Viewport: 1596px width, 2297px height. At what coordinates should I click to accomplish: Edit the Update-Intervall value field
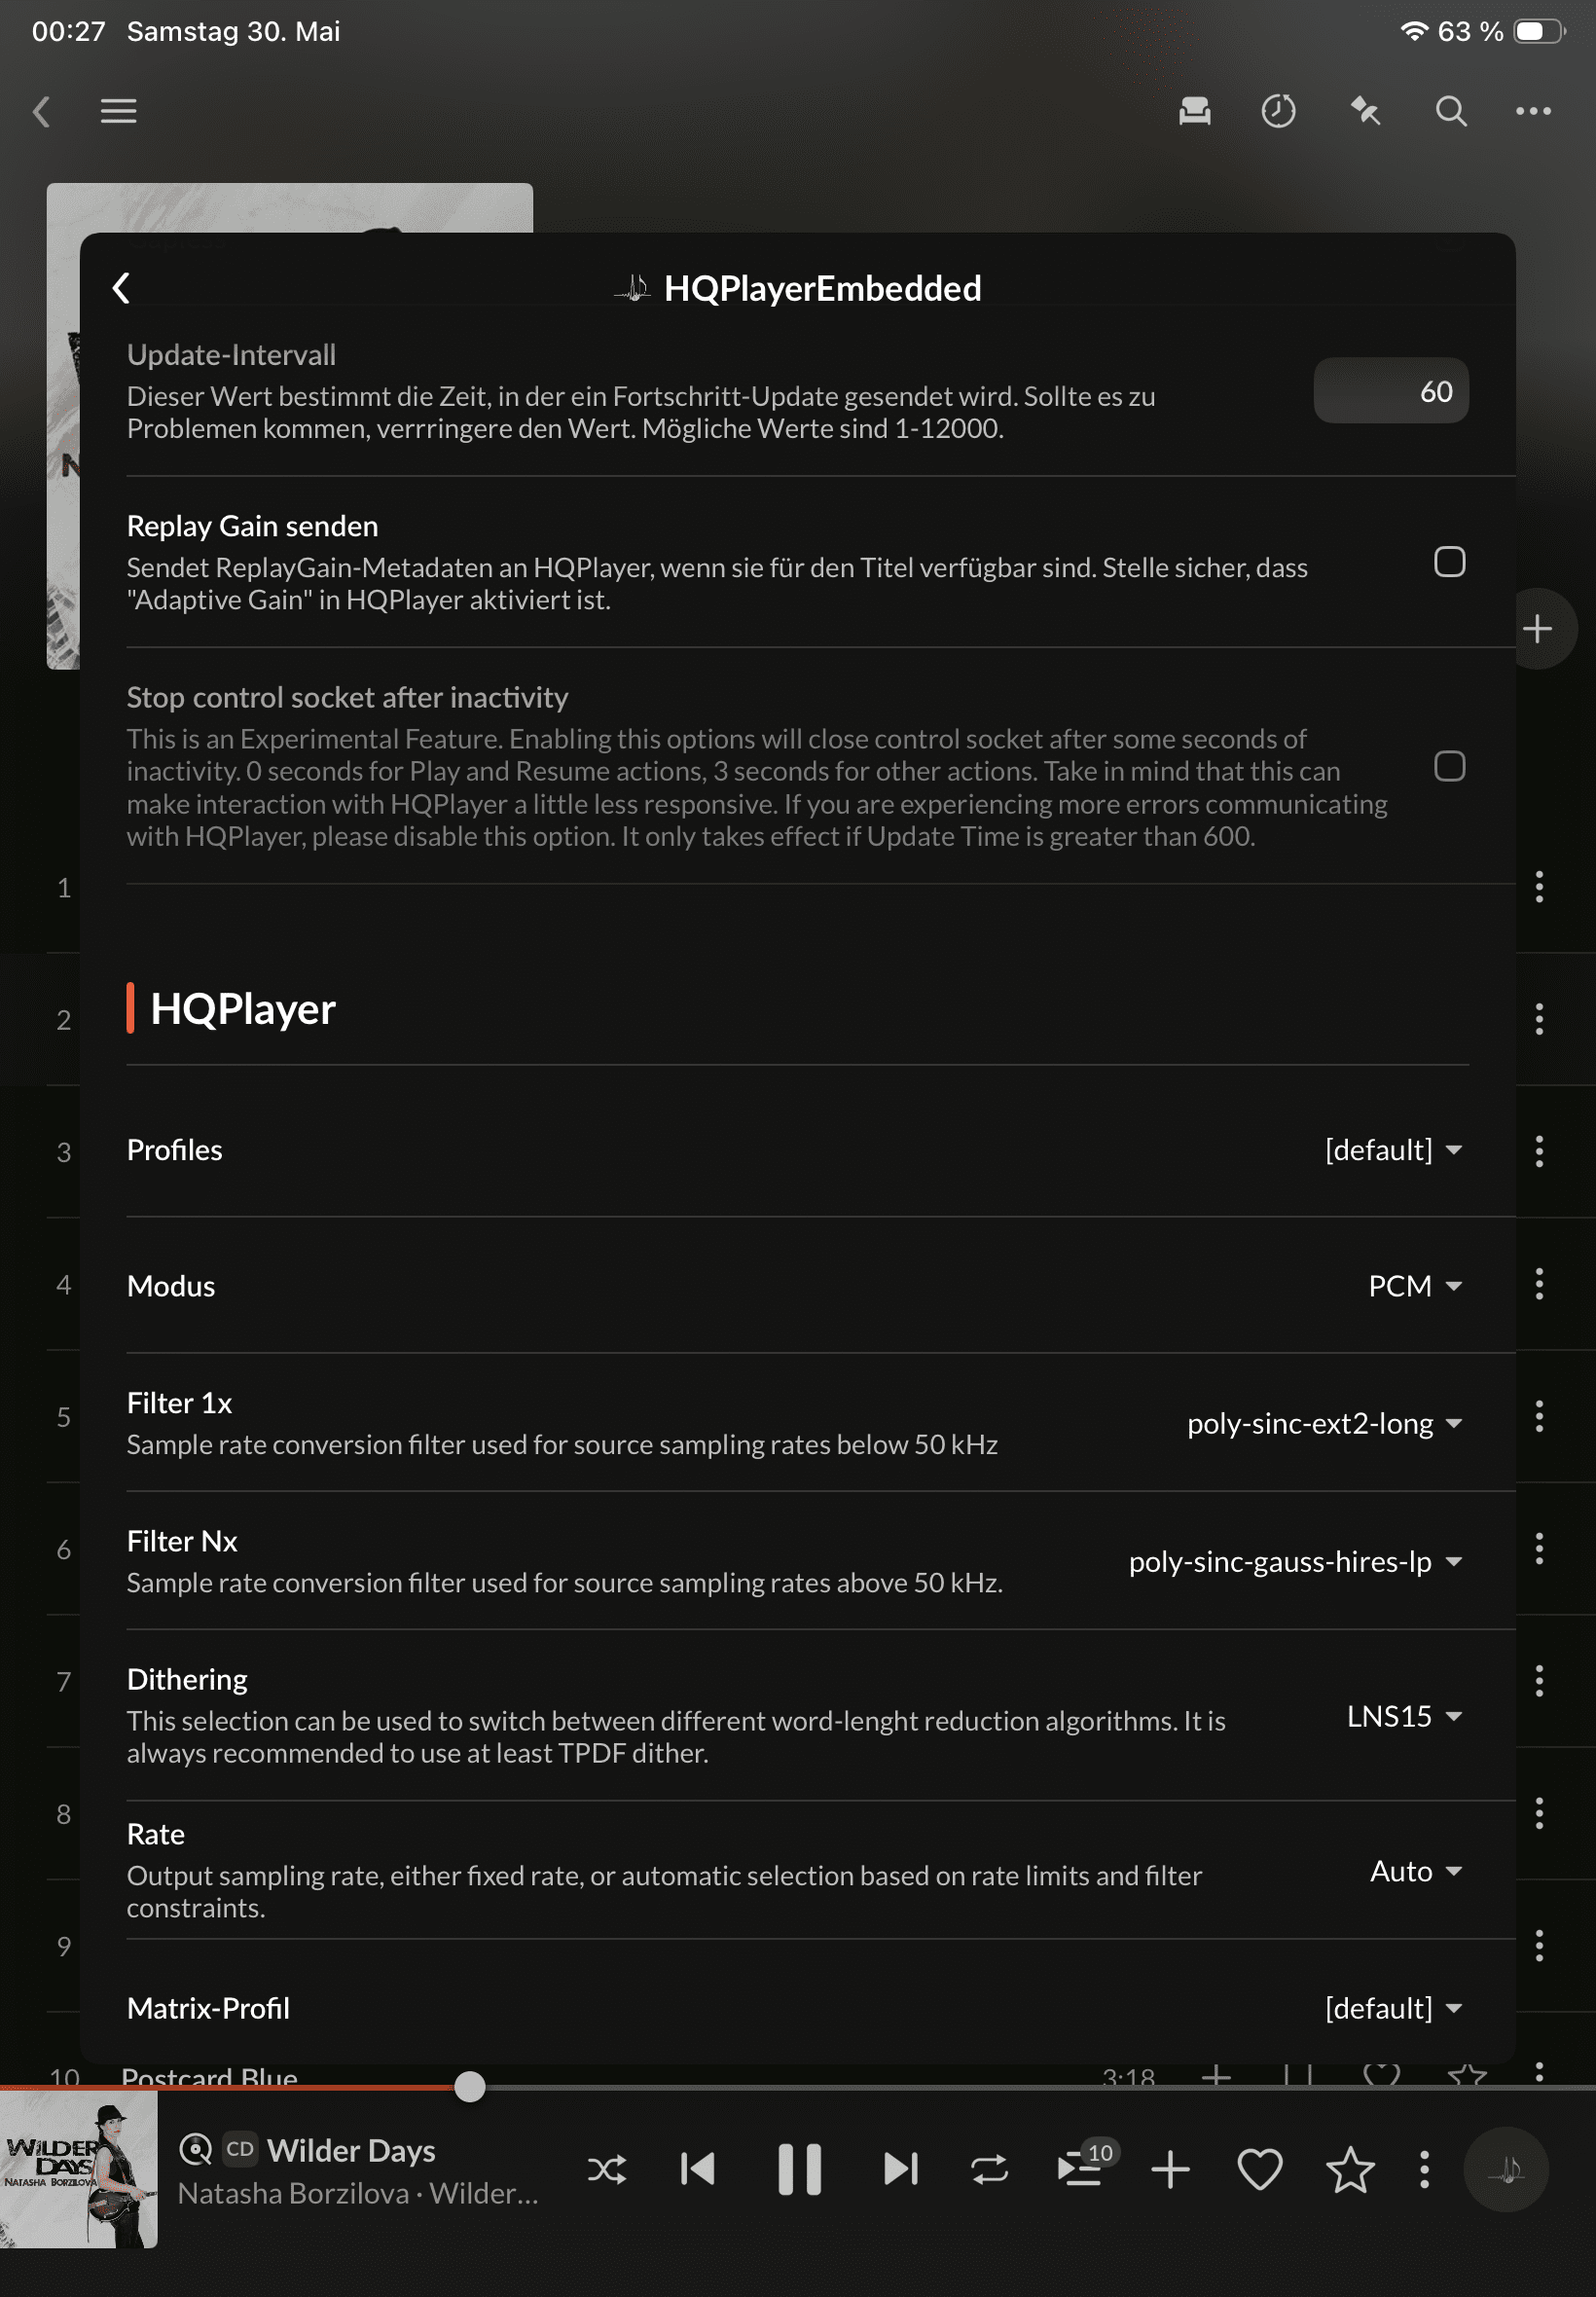click(1390, 391)
